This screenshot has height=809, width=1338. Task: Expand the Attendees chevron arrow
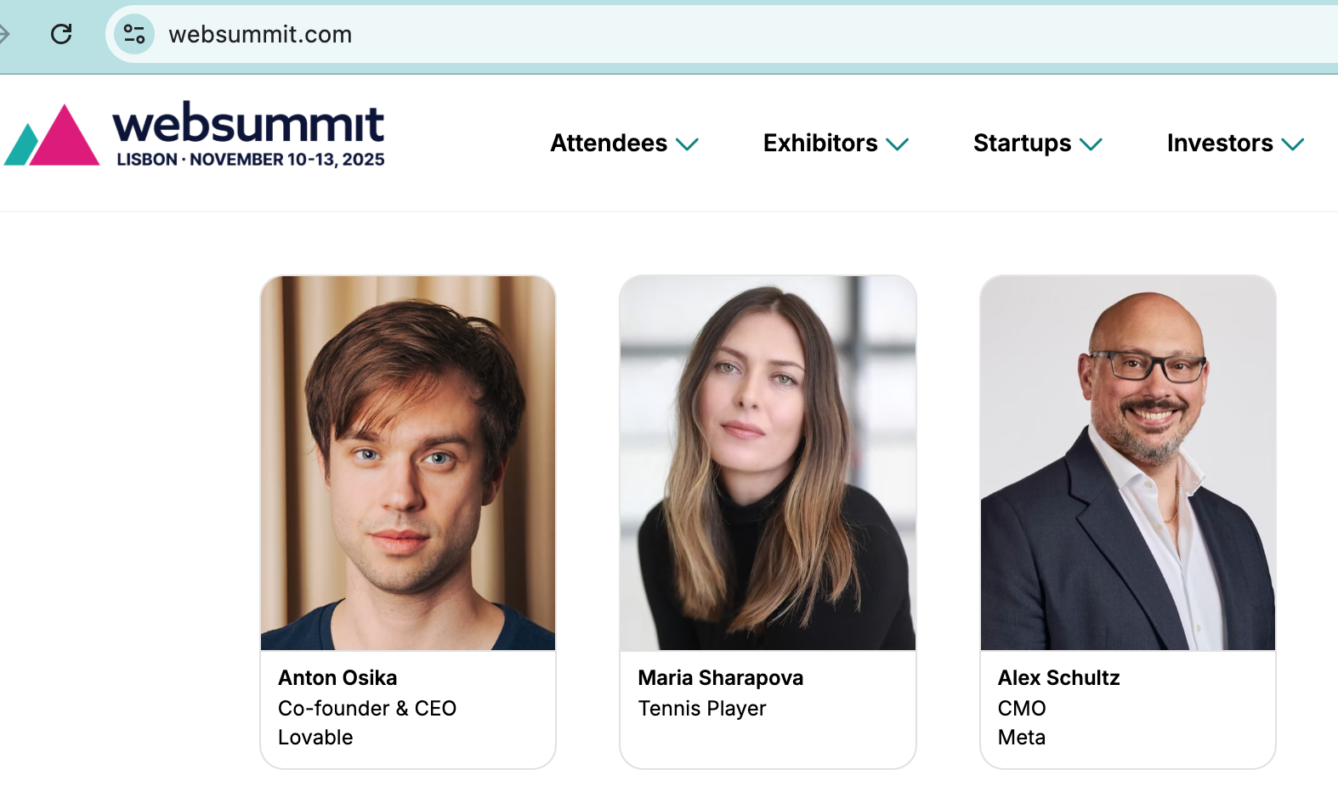pyautogui.click(x=687, y=144)
